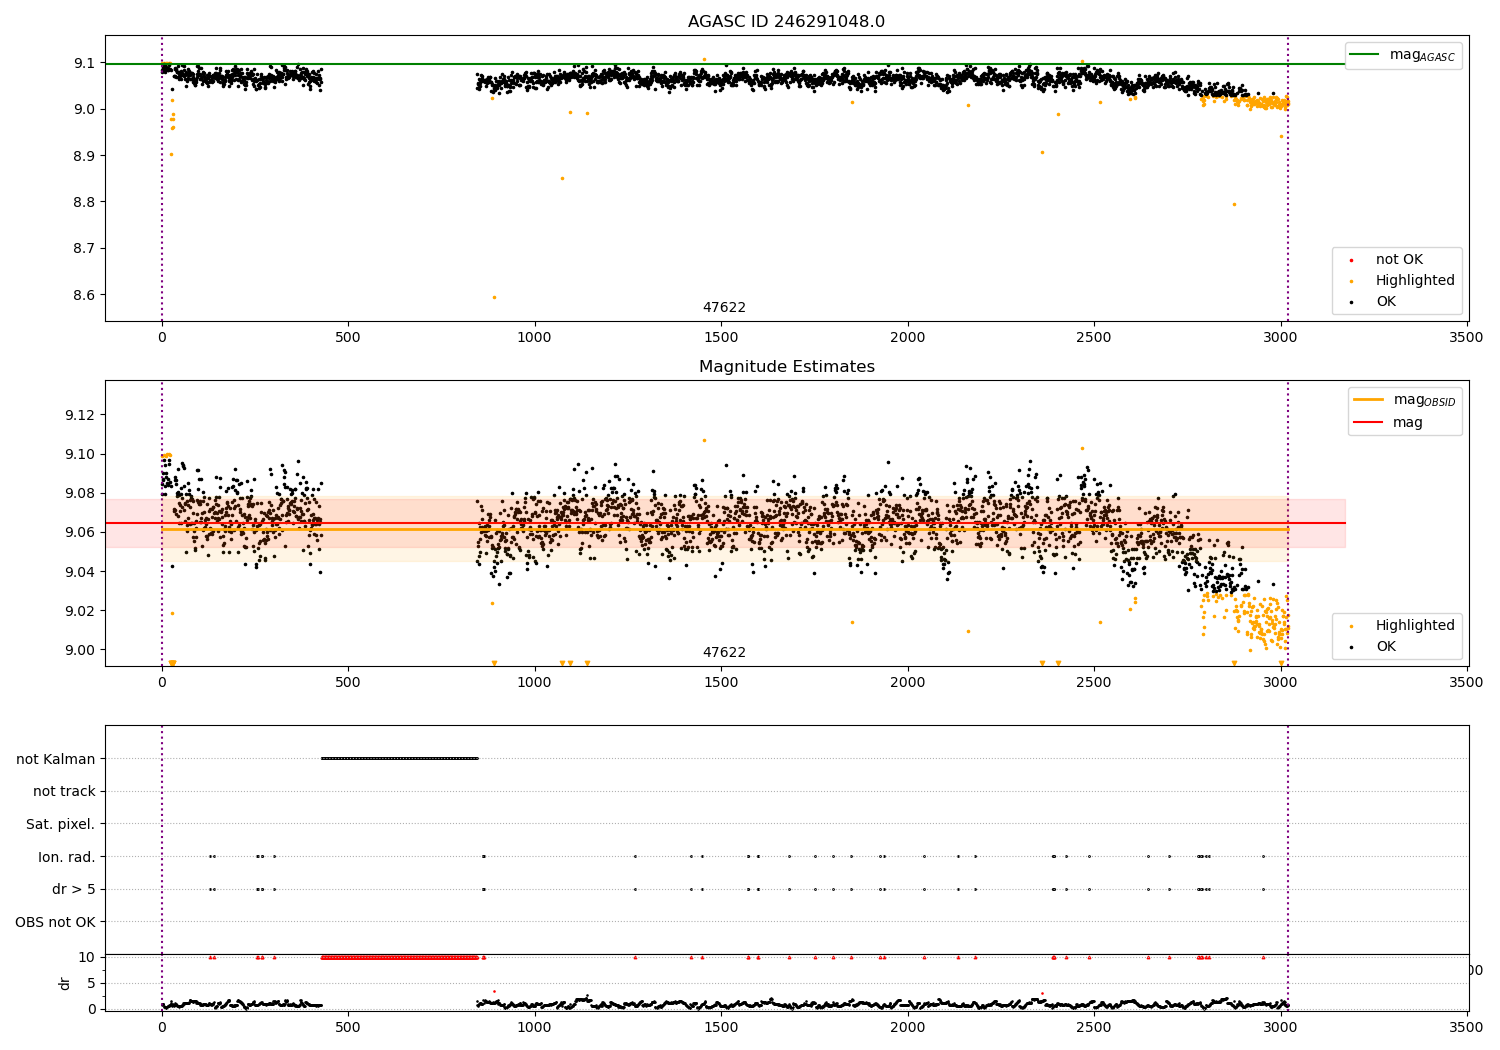
Task: Select the 1500 x-axis tick under the bottom plot
Action: tap(721, 1027)
